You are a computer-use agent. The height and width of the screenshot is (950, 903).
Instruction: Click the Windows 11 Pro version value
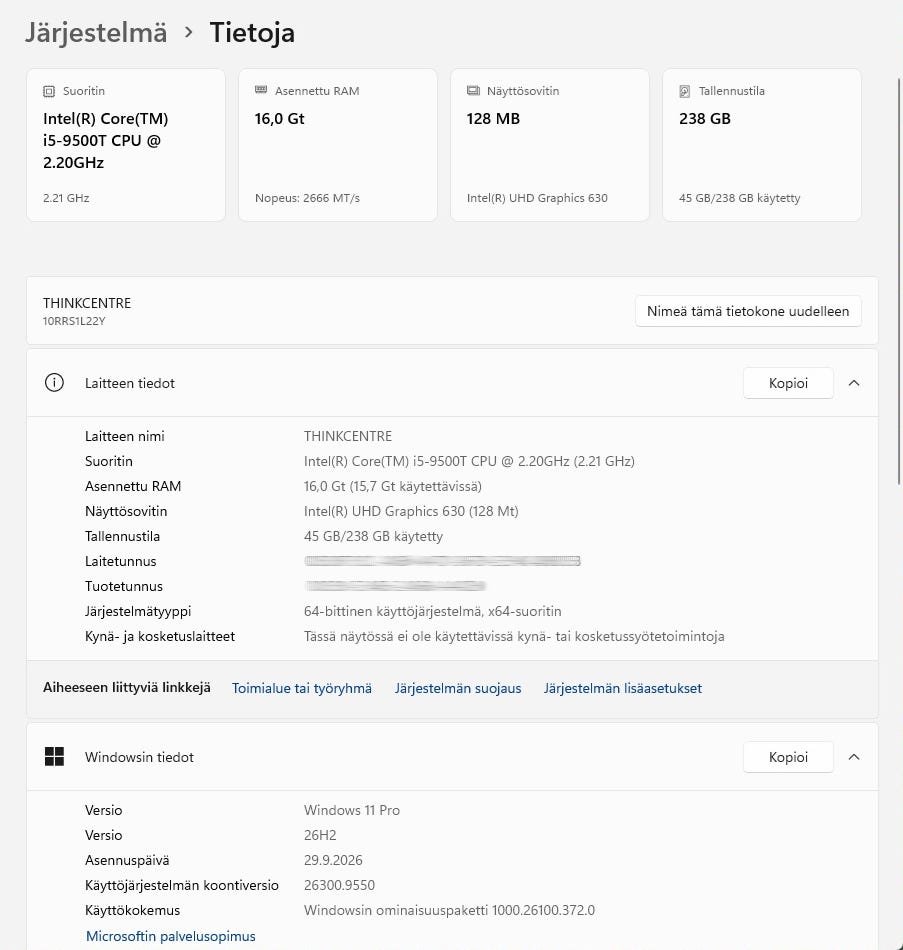pyautogui.click(x=352, y=810)
